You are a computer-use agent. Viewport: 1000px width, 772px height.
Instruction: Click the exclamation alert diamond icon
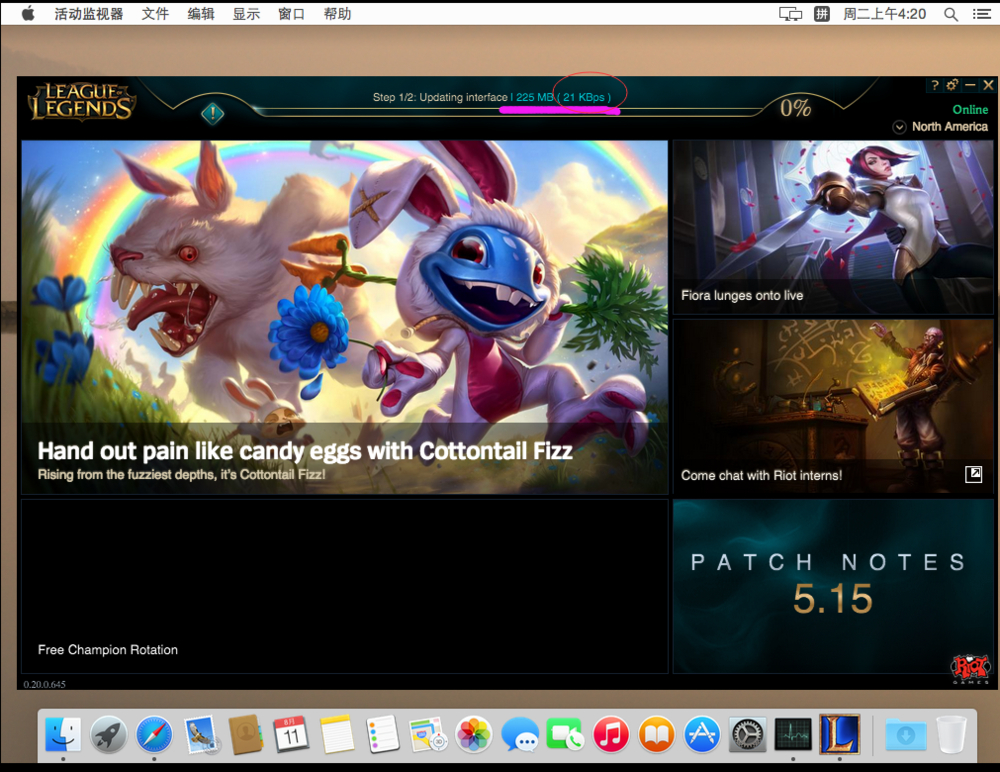(x=212, y=114)
